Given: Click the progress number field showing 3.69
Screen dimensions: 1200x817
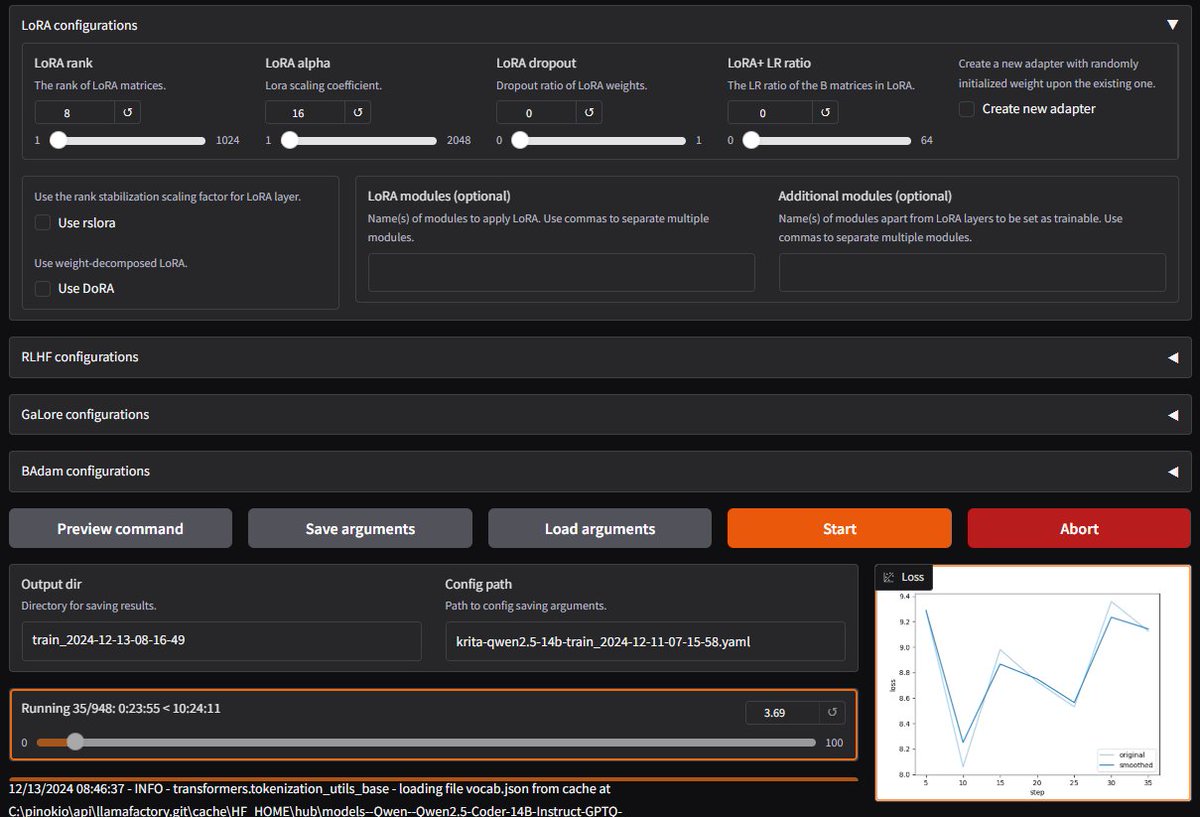Looking at the screenshot, I should pos(781,712).
